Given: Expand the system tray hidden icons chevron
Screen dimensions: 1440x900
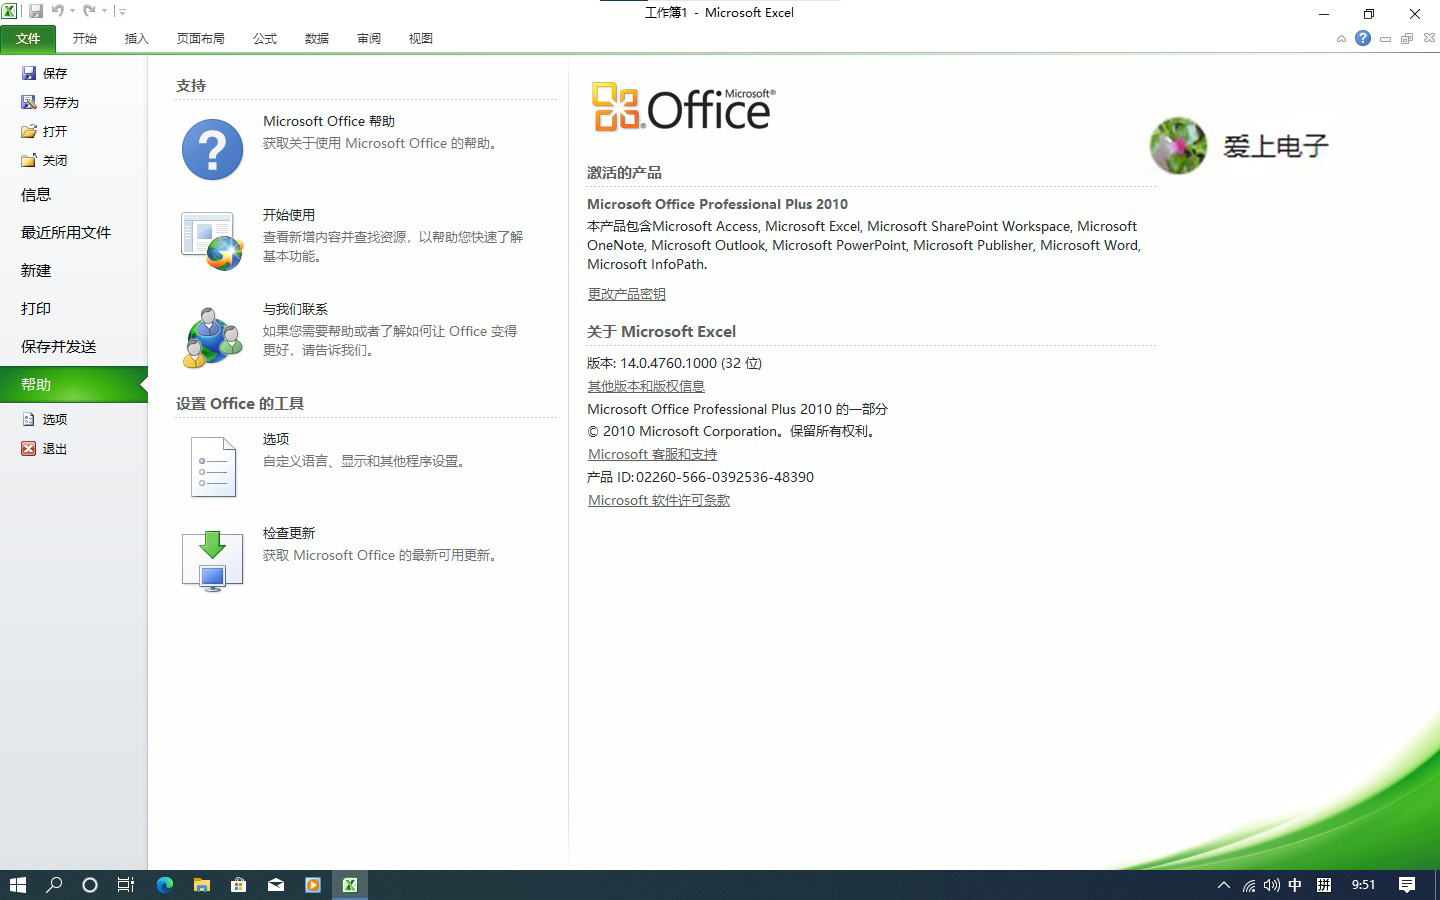Looking at the screenshot, I should (1223, 885).
